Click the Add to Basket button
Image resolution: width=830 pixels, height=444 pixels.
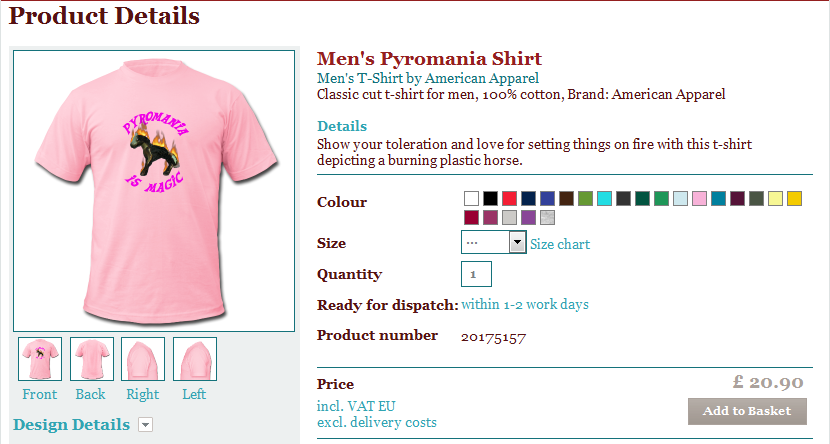click(746, 411)
